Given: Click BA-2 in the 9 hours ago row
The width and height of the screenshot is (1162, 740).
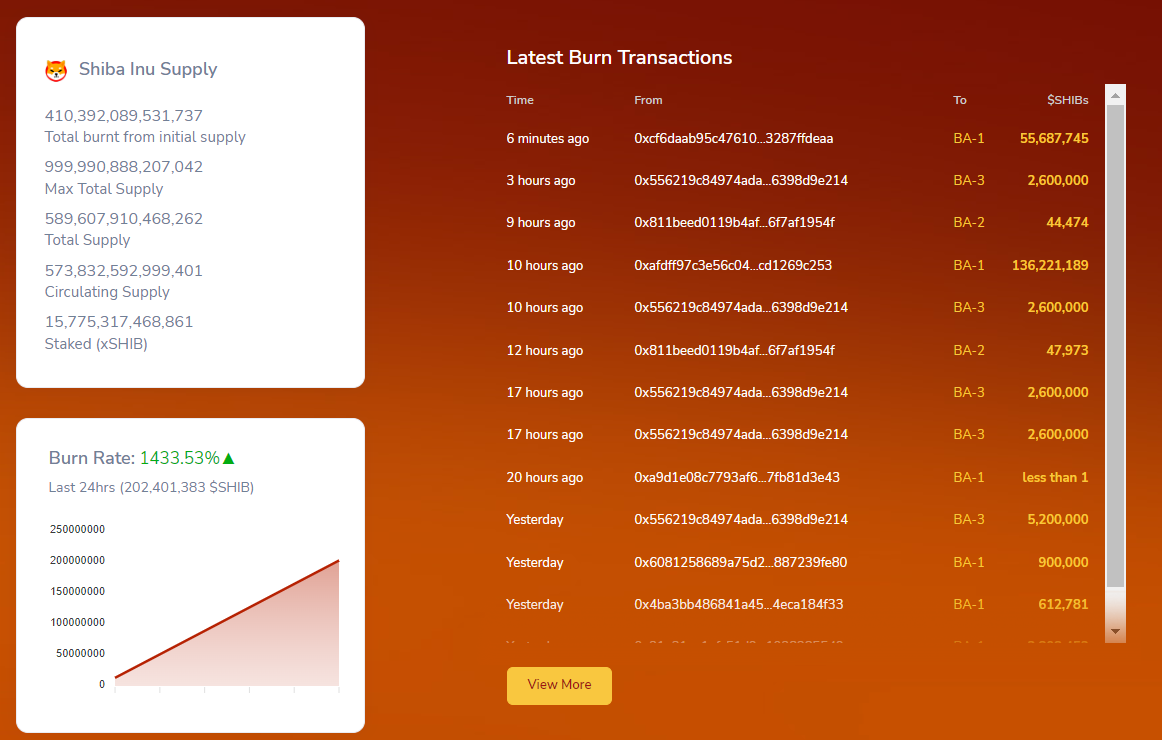Looking at the screenshot, I should (969, 222).
